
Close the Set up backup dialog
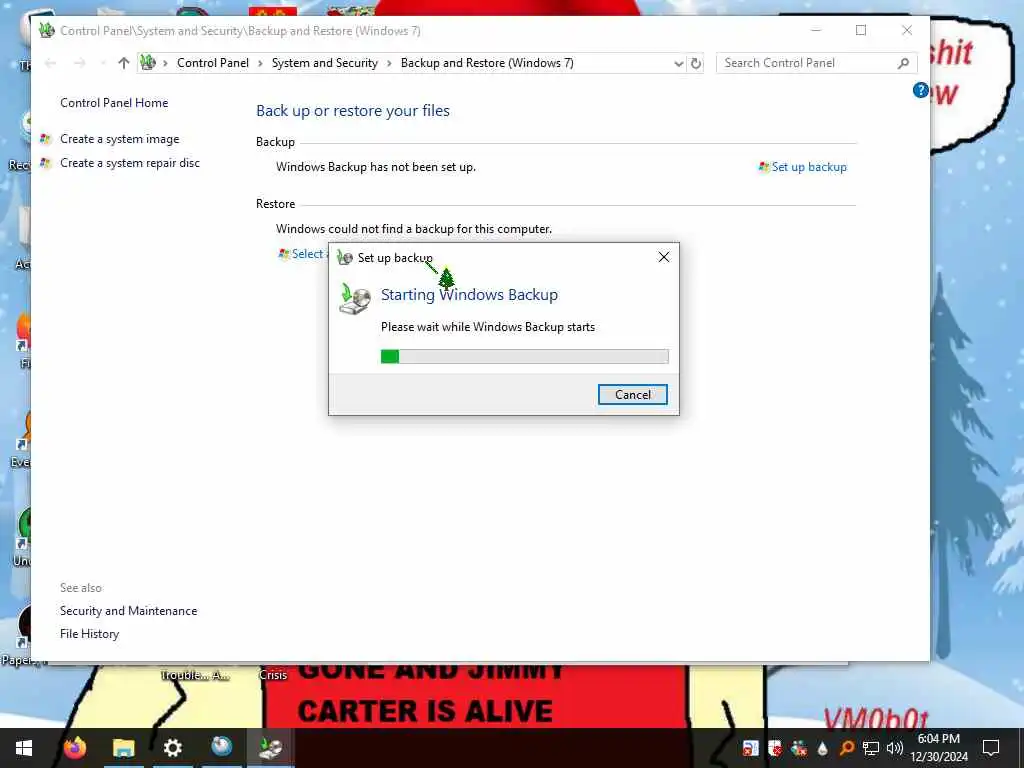664,257
